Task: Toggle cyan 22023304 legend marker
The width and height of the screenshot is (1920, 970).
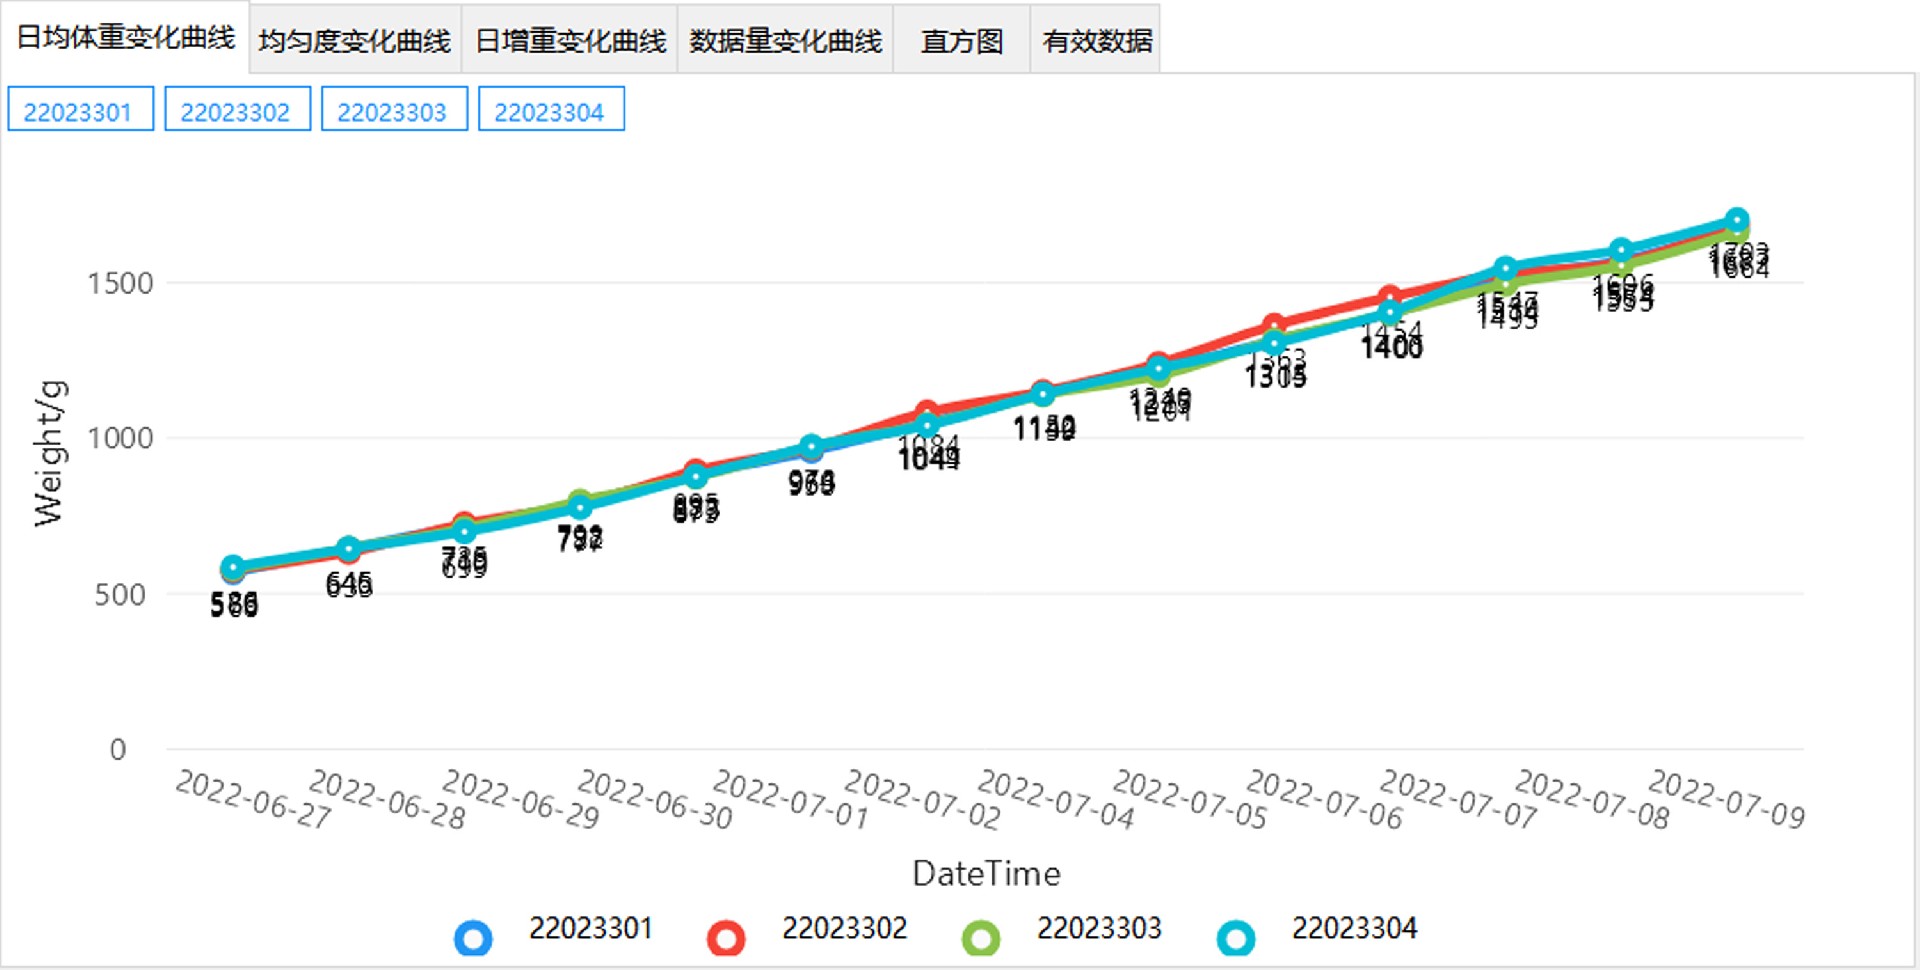Action: (x=1236, y=938)
